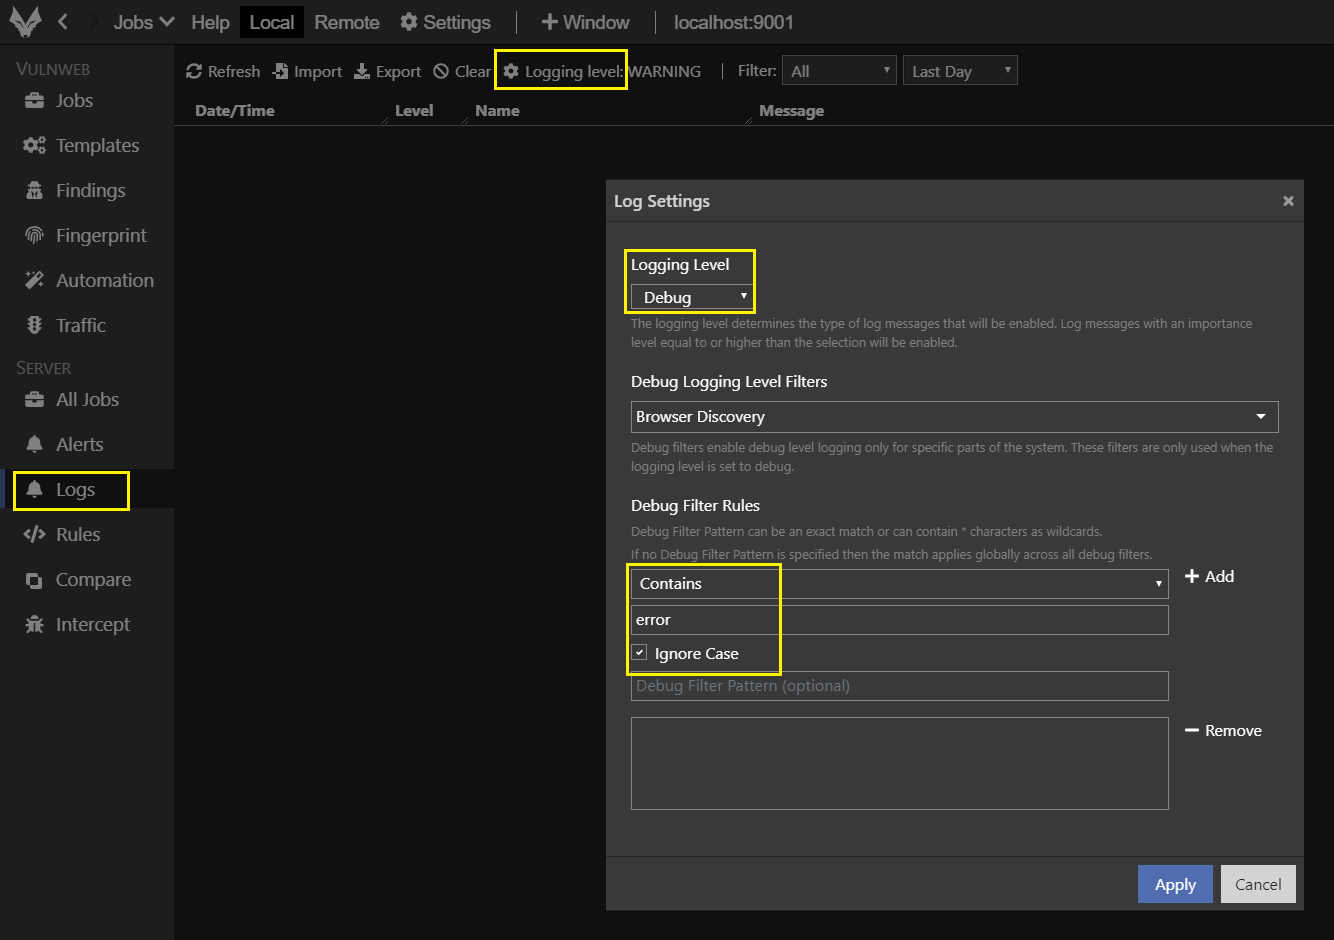
Task: Open the Browser Discovery filter dropdown
Action: coord(954,417)
